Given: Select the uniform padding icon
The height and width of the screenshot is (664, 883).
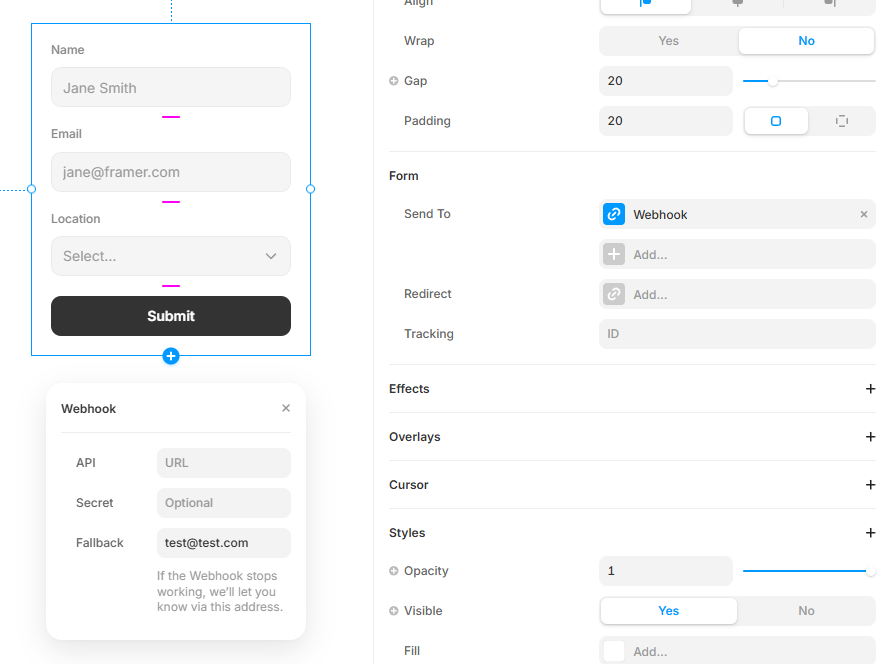Looking at the screenshot, I should (x=776, y=120).
